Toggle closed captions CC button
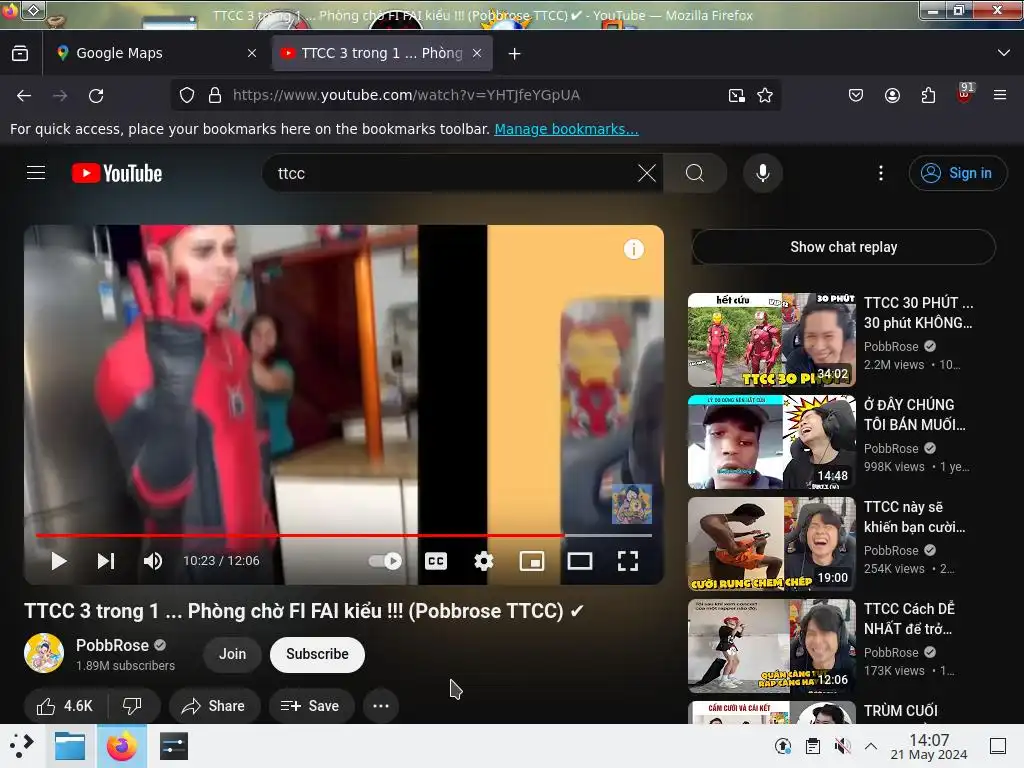The height and width of the screenshot is (768, 1024). click(436, 561)
